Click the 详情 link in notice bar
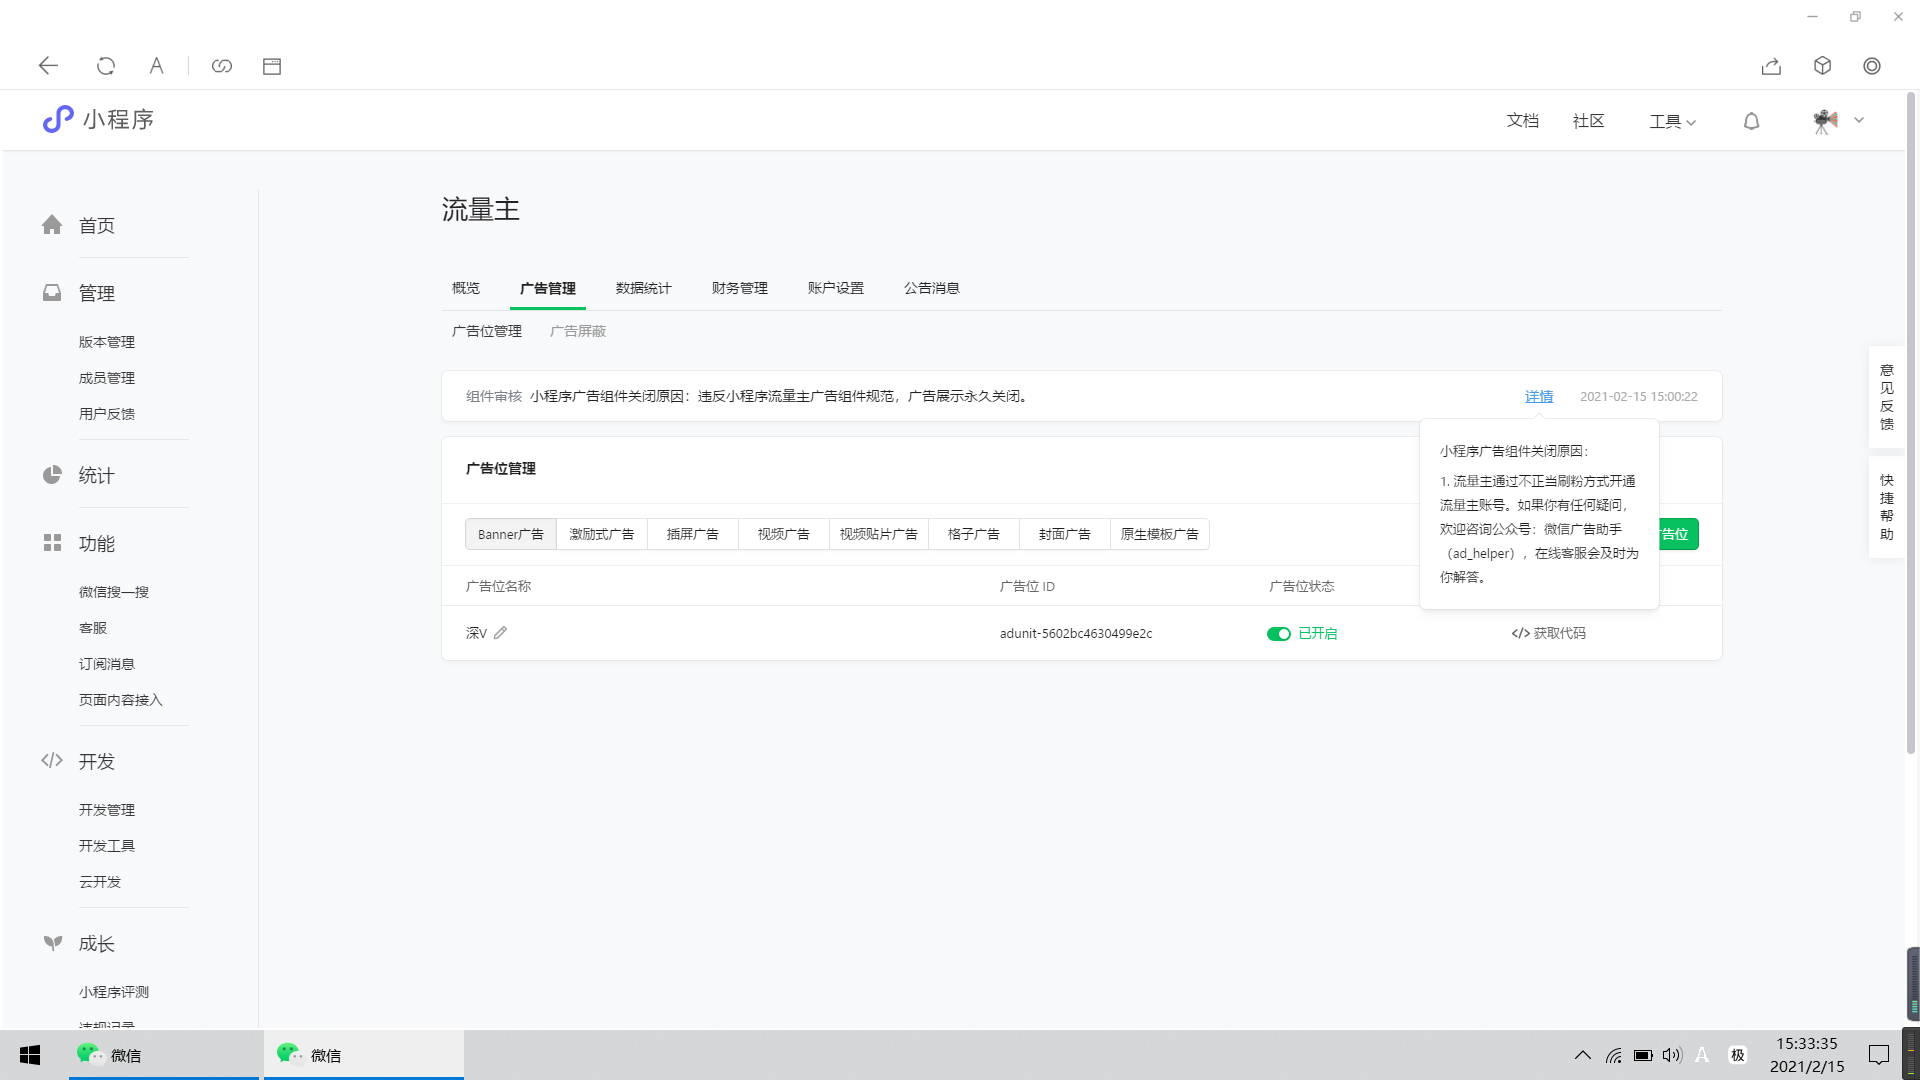The width and height of the screenshot is (1920, 1080). (x=1538, y=396)
